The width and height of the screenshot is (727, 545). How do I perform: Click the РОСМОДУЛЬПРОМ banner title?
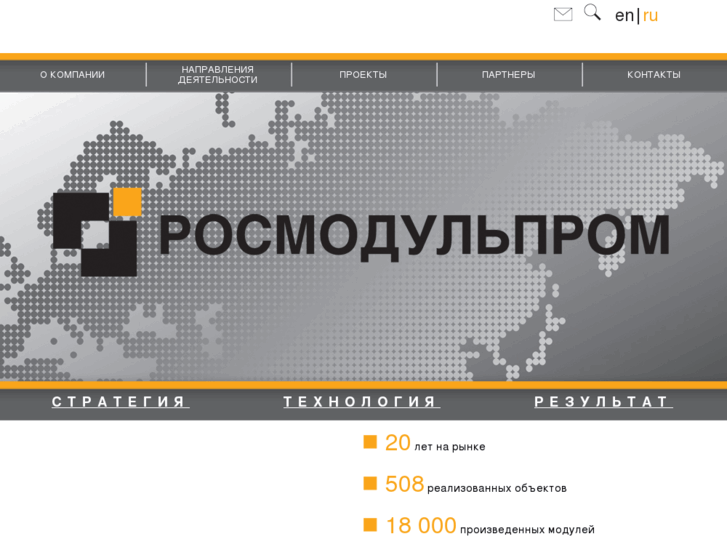point(415,236)
